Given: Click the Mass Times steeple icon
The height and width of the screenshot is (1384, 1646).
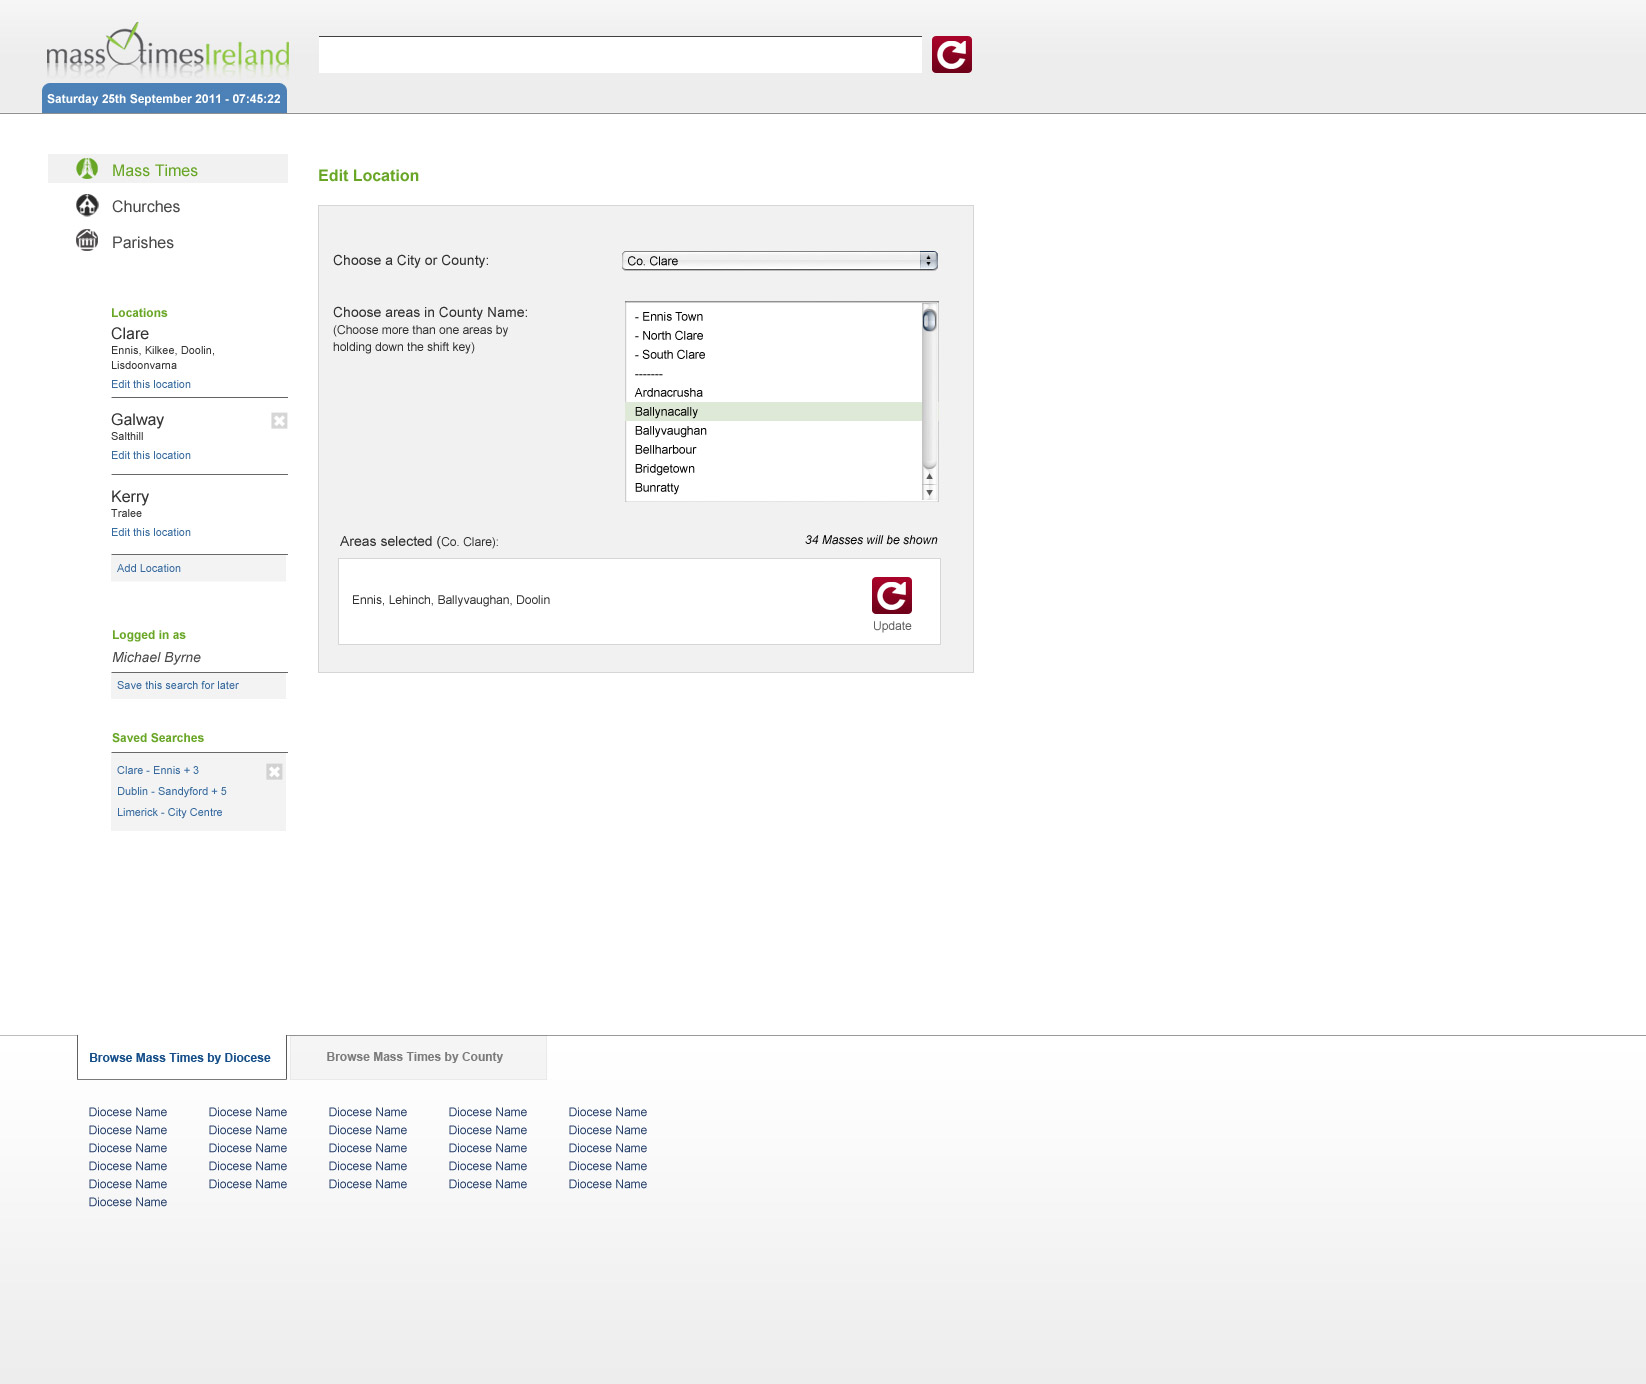Looking at the screenshot, I should pos(87,169).
